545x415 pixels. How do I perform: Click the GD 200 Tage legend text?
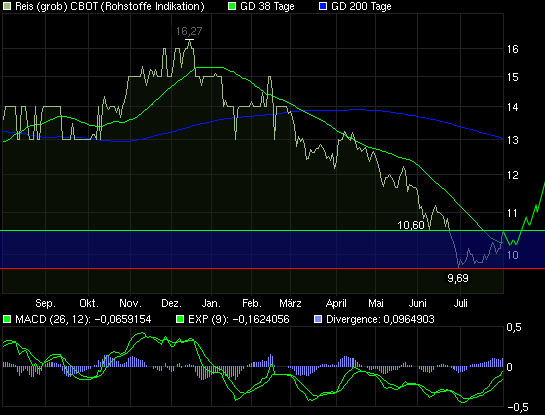[x=361, y=6]
